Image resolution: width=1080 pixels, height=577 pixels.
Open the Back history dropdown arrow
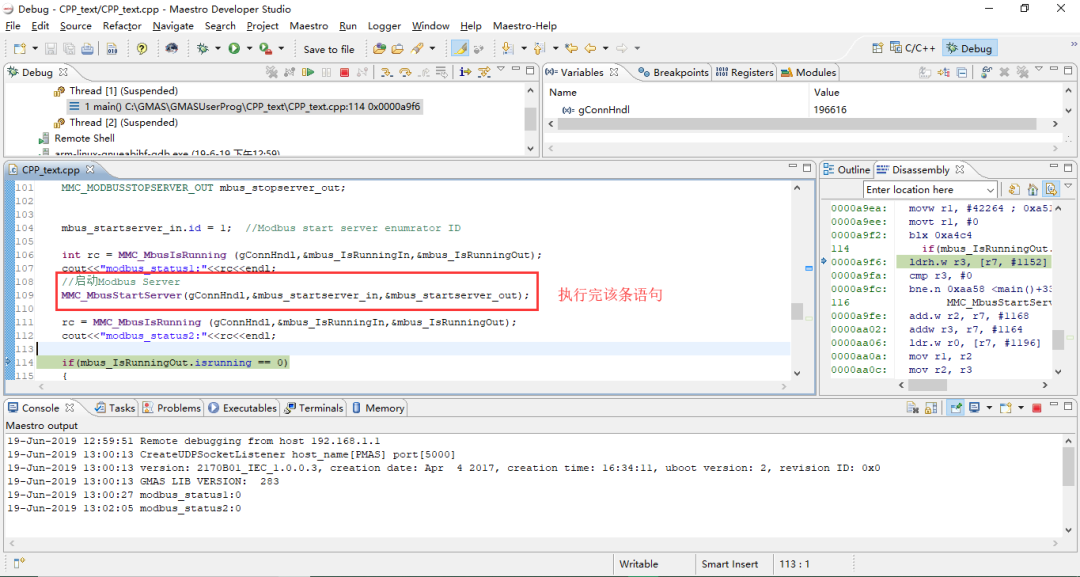pos(605,48)
